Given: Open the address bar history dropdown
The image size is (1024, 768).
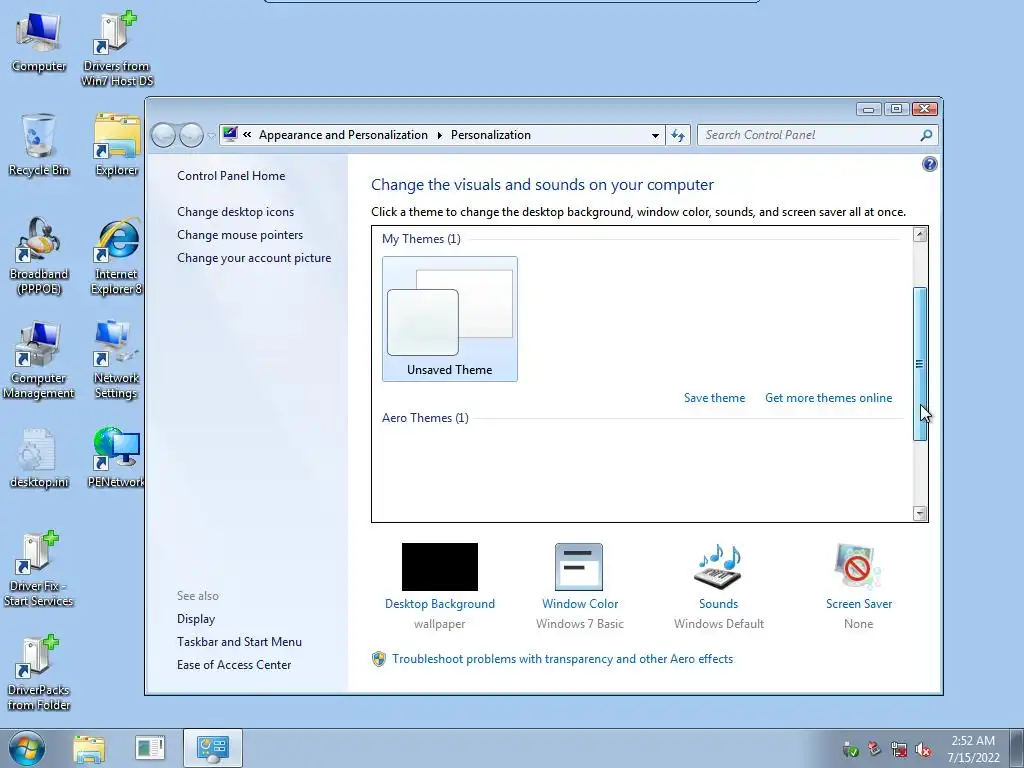Looking at the screenshot, I should pyautogui.click(x=655, y=135).
